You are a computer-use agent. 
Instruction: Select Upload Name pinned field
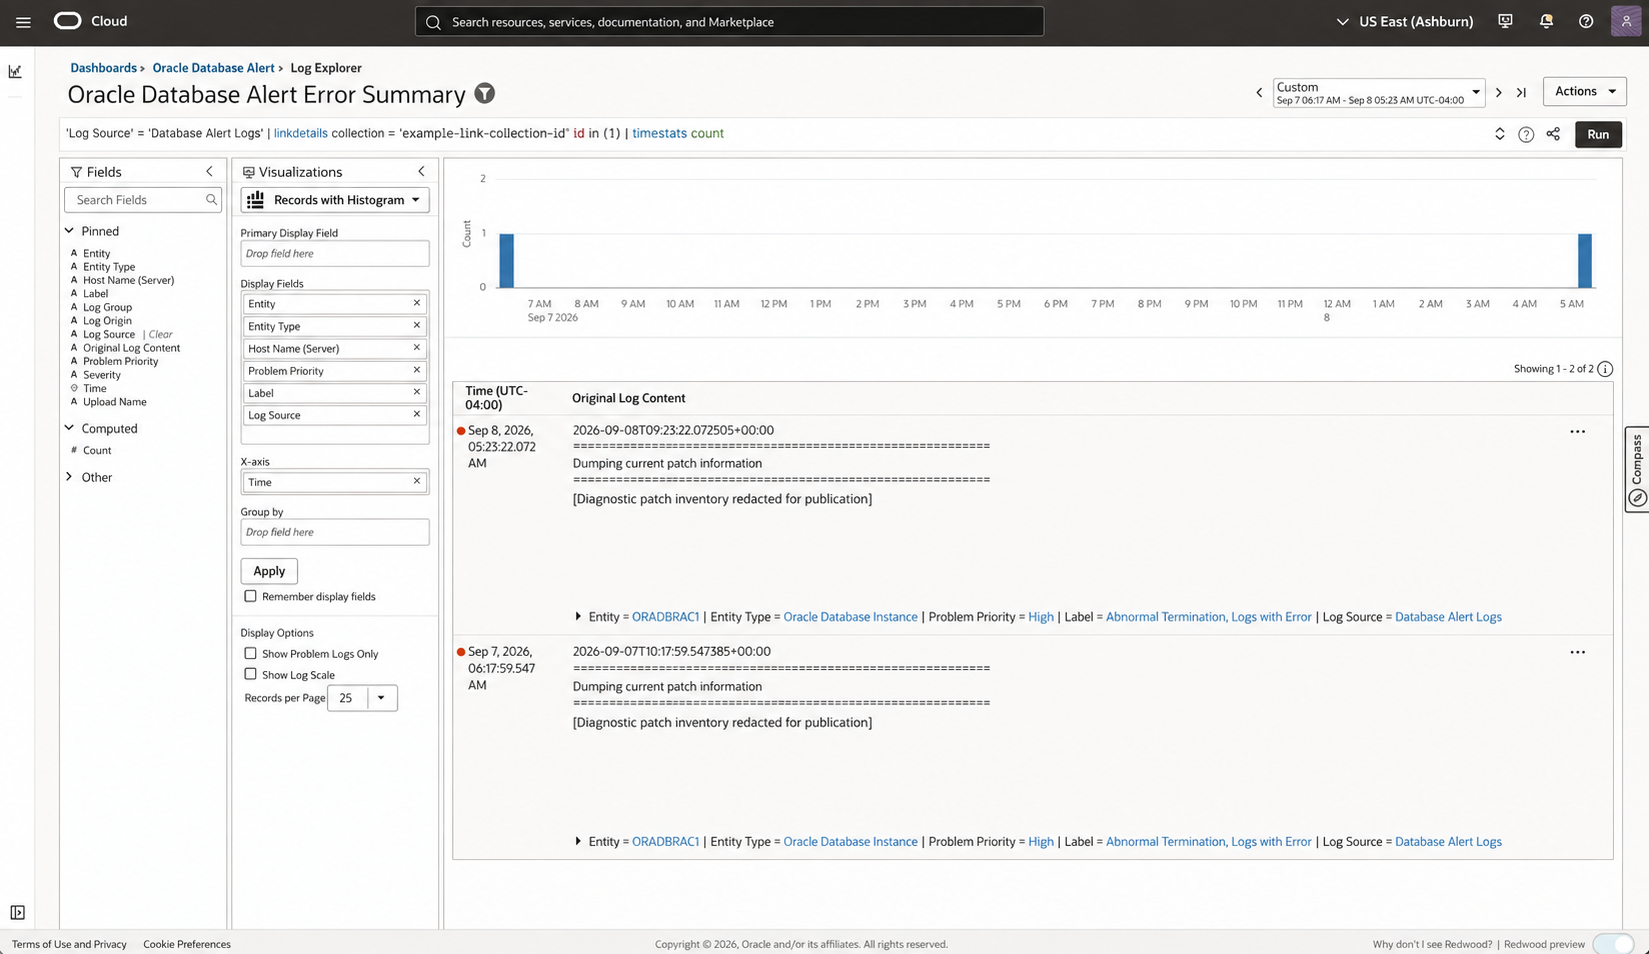click(x=114, y=402)
